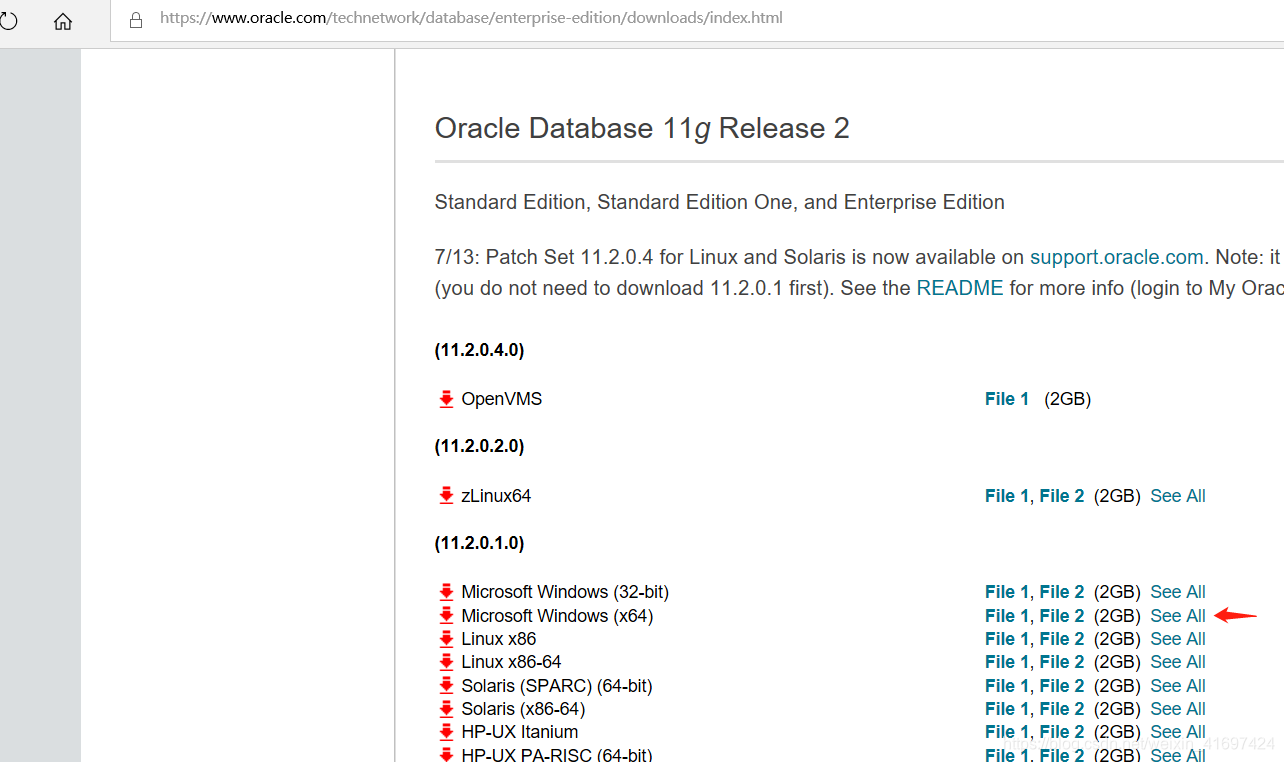The width and height of the screenshot is (1284, 762).
Task: Click the Solaris (x86-64) platform name
Action: click(523, 709)
